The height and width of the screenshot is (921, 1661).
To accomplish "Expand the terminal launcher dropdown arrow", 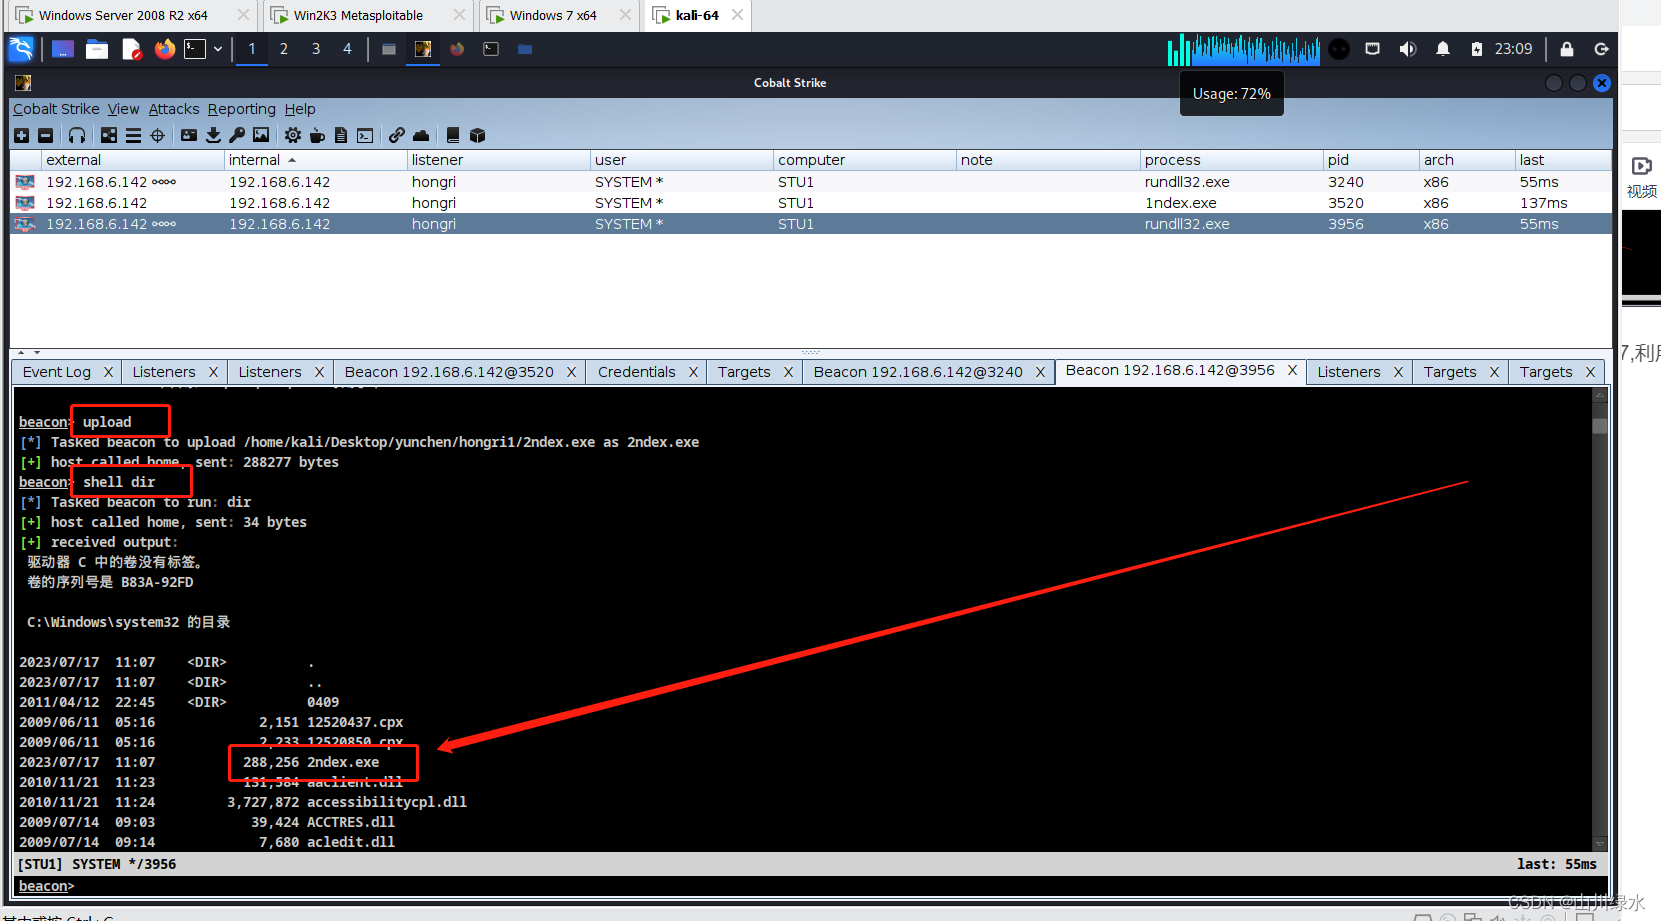I will [218, 49].
